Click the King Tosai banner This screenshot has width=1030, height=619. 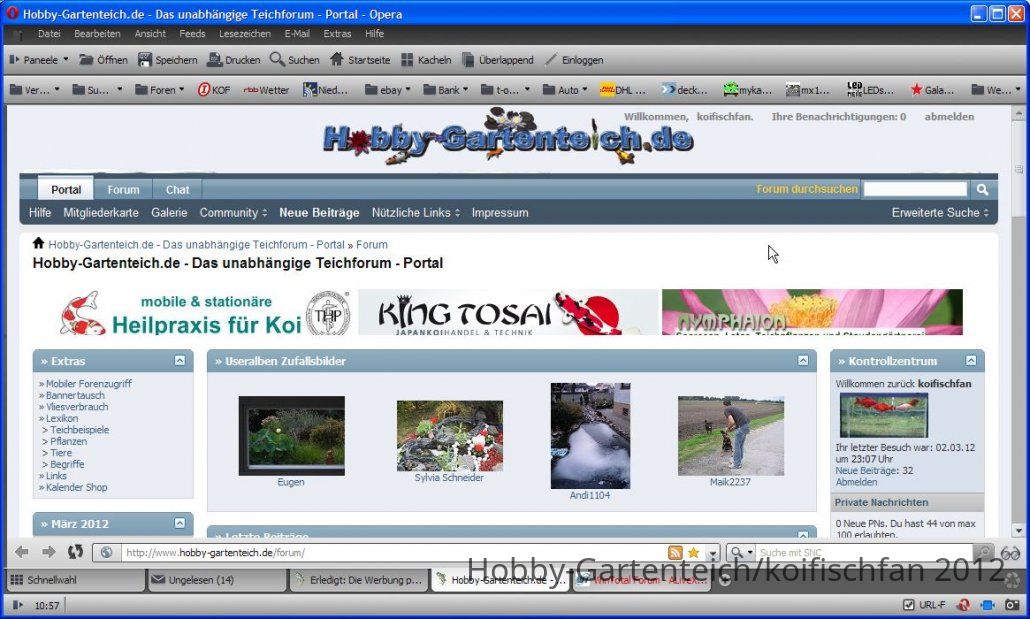[x=508, y=312]
